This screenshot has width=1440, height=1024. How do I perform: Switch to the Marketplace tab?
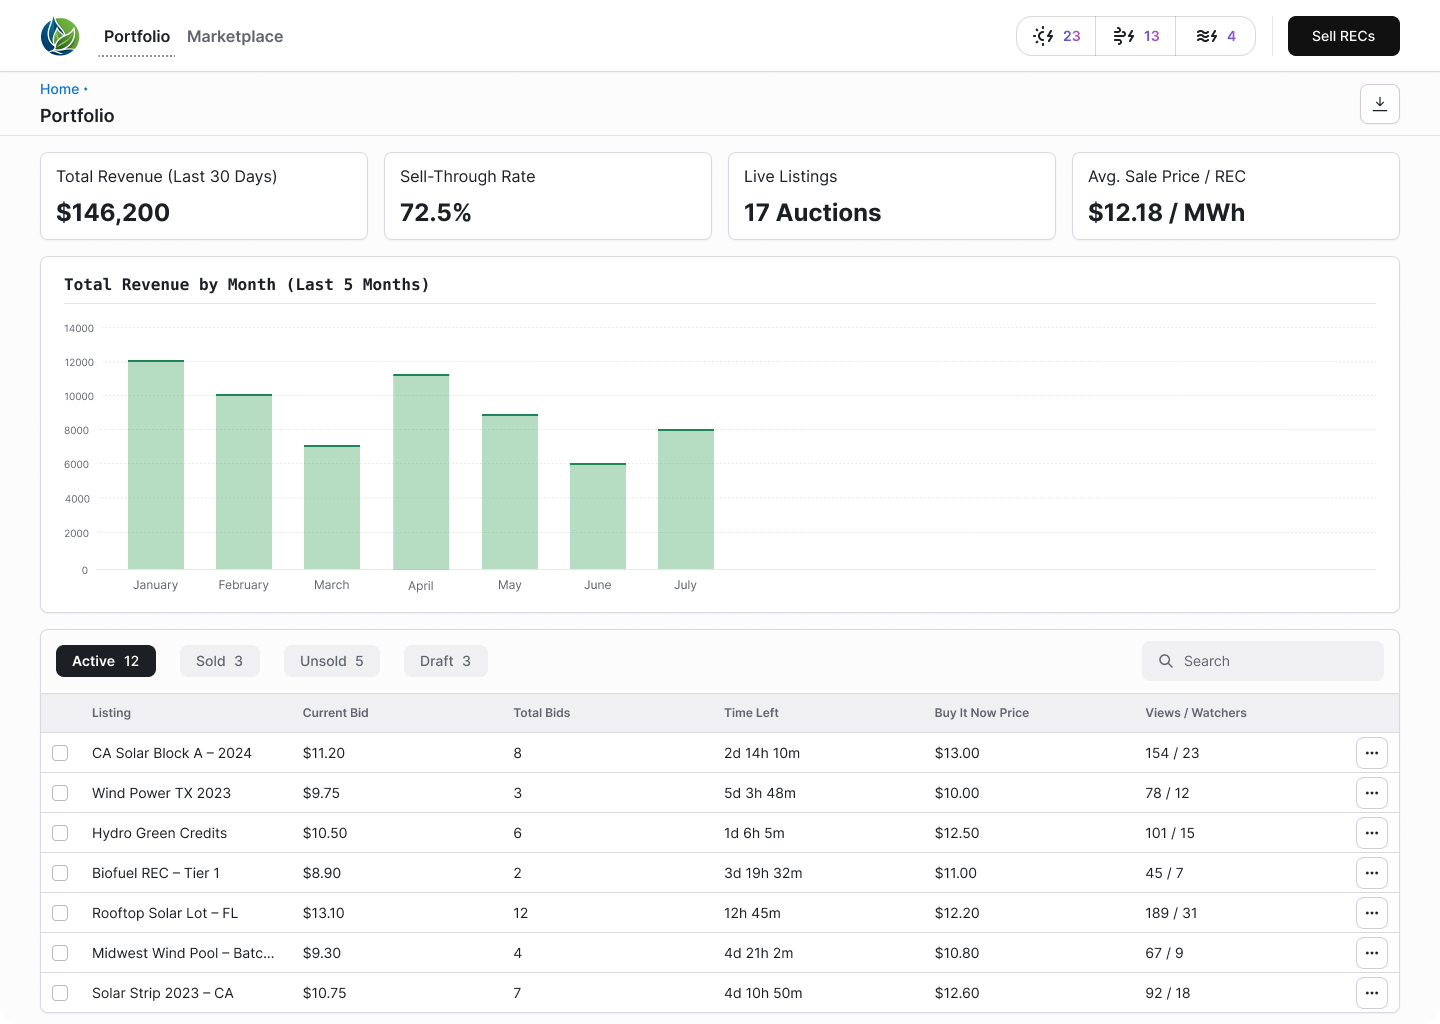pyautogui.click(x=235, y=36)
